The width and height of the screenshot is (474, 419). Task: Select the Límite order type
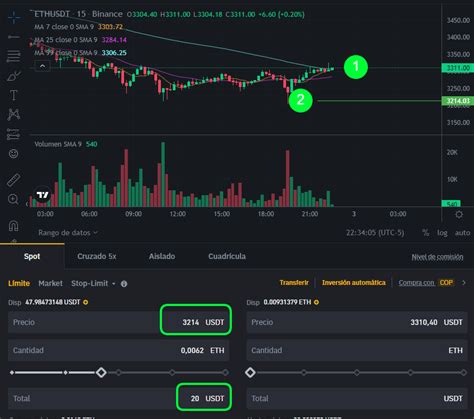click(19, 283)
